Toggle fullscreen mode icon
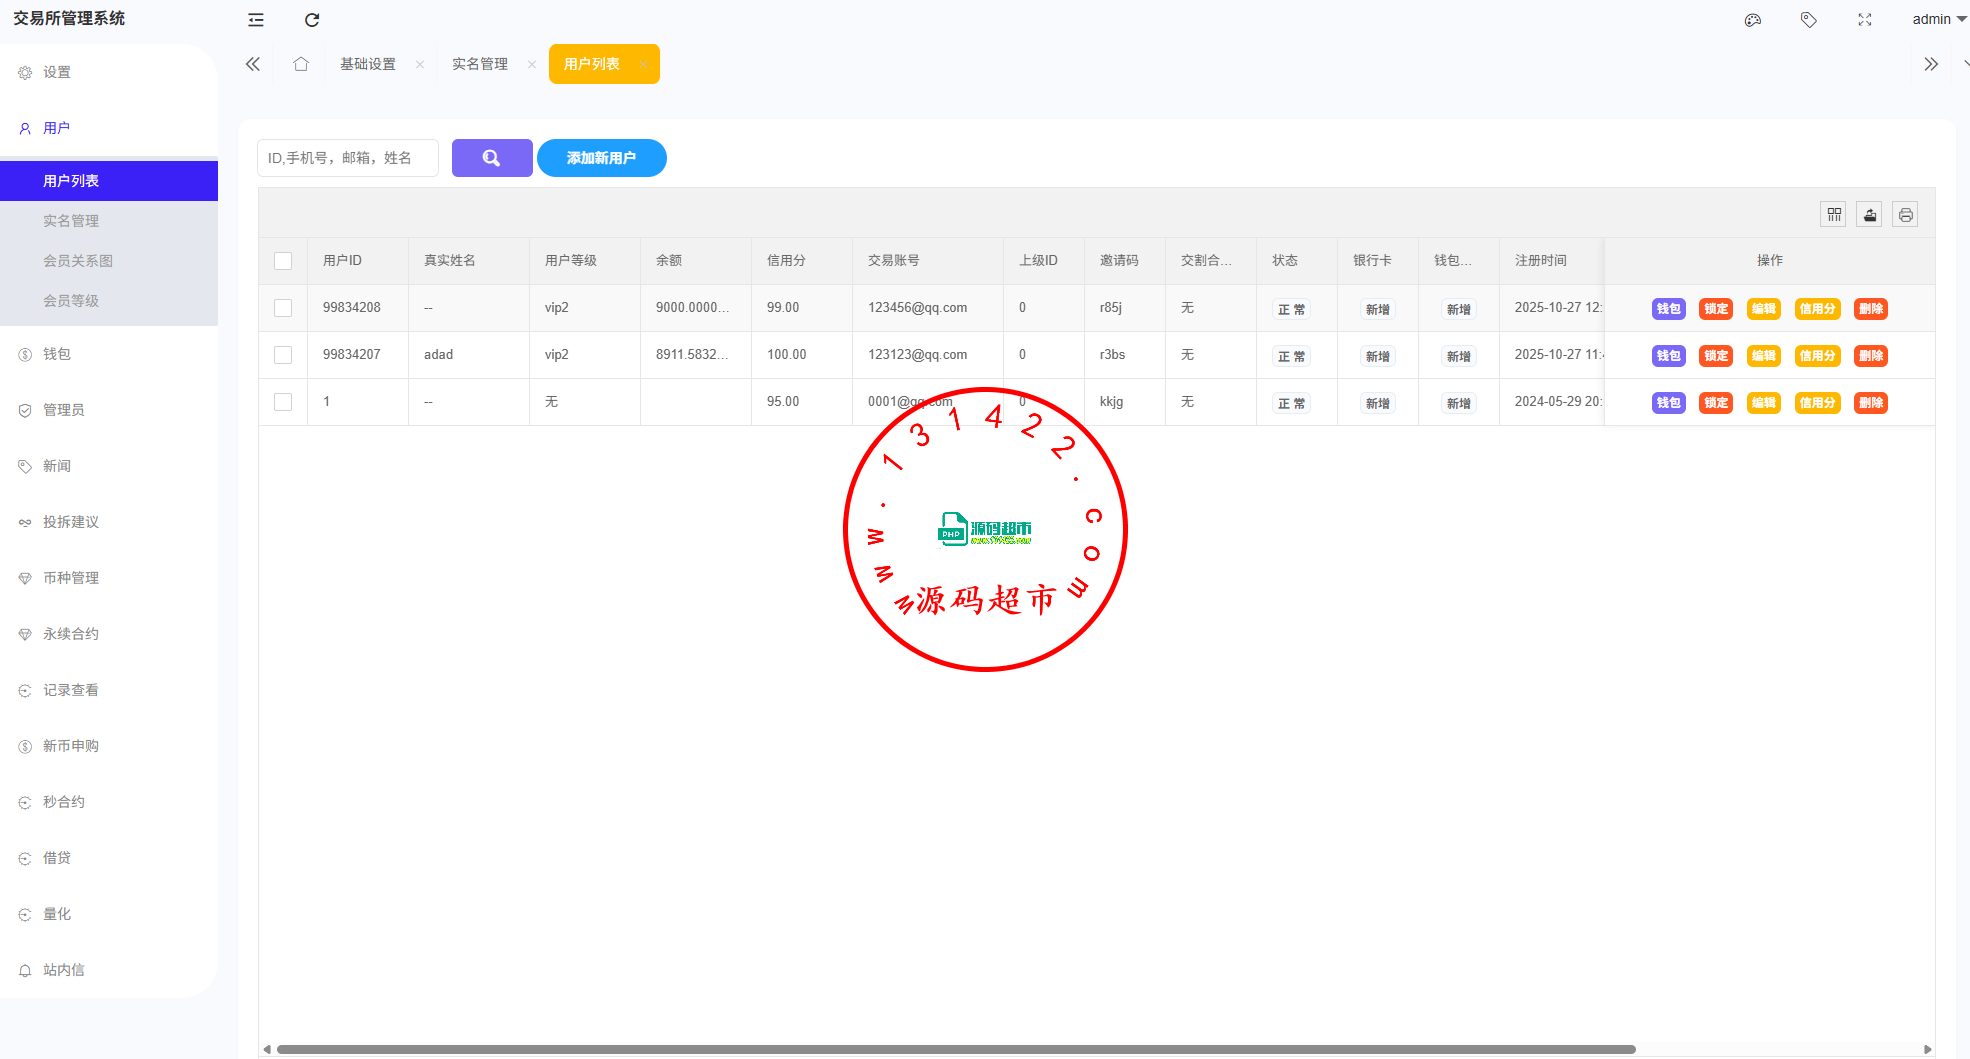1970x1059 pixels. click(1864, 20)
